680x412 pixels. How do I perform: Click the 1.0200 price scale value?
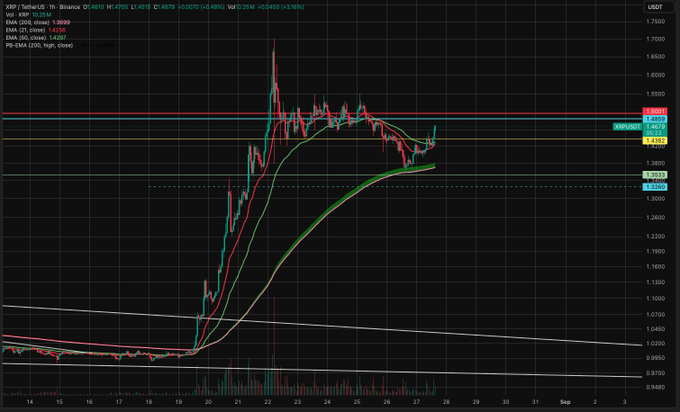tap(655, 343)
